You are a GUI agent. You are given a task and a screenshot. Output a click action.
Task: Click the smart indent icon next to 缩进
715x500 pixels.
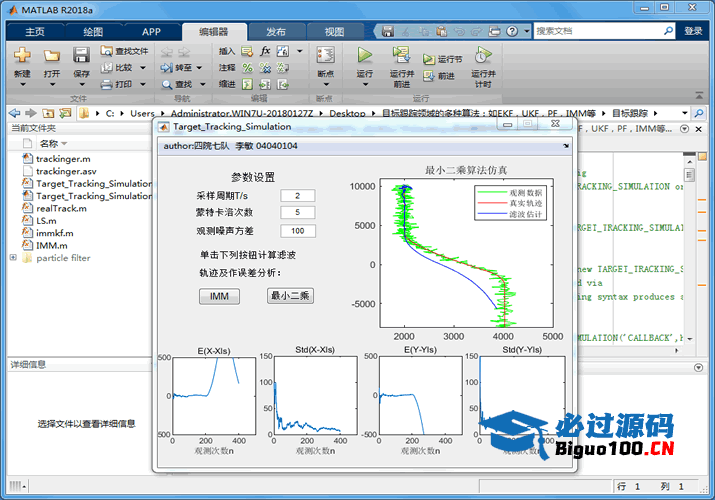pos(247,84)
